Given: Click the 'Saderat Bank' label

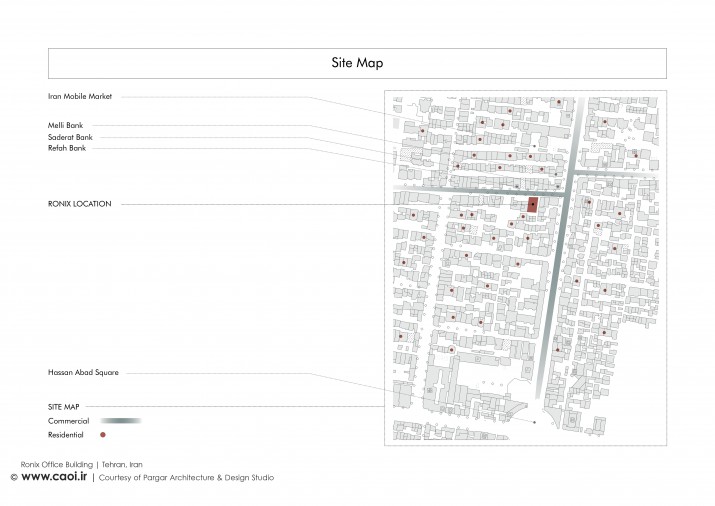Looking at the screenshot, I should [70, 137].
